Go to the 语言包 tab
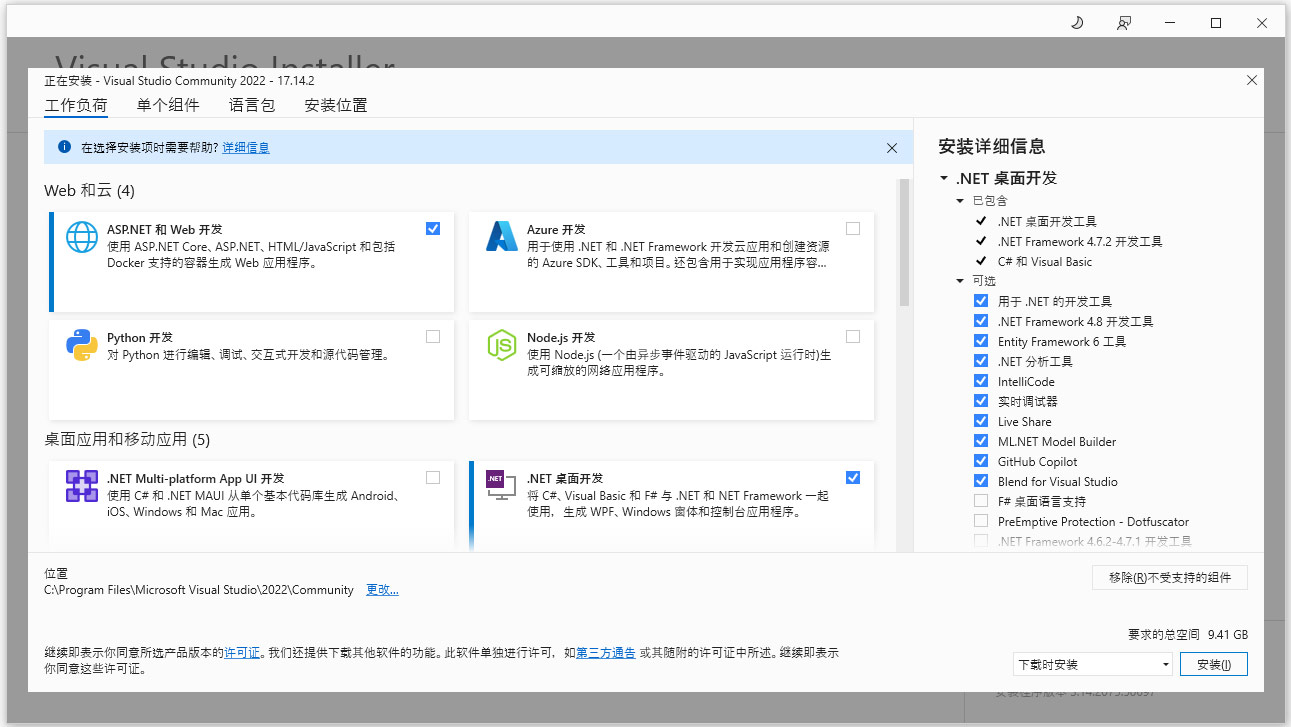 click(x=252, y=105)
